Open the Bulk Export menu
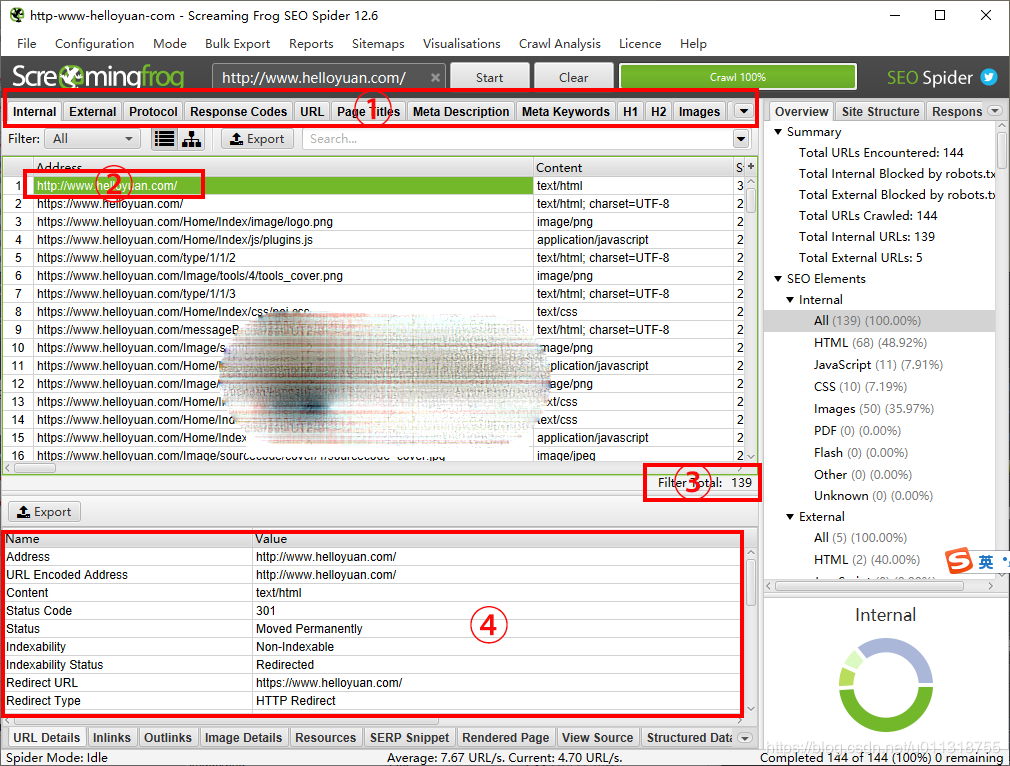The height and width of the screenshot is (766, 1010). tap(238, 43)
